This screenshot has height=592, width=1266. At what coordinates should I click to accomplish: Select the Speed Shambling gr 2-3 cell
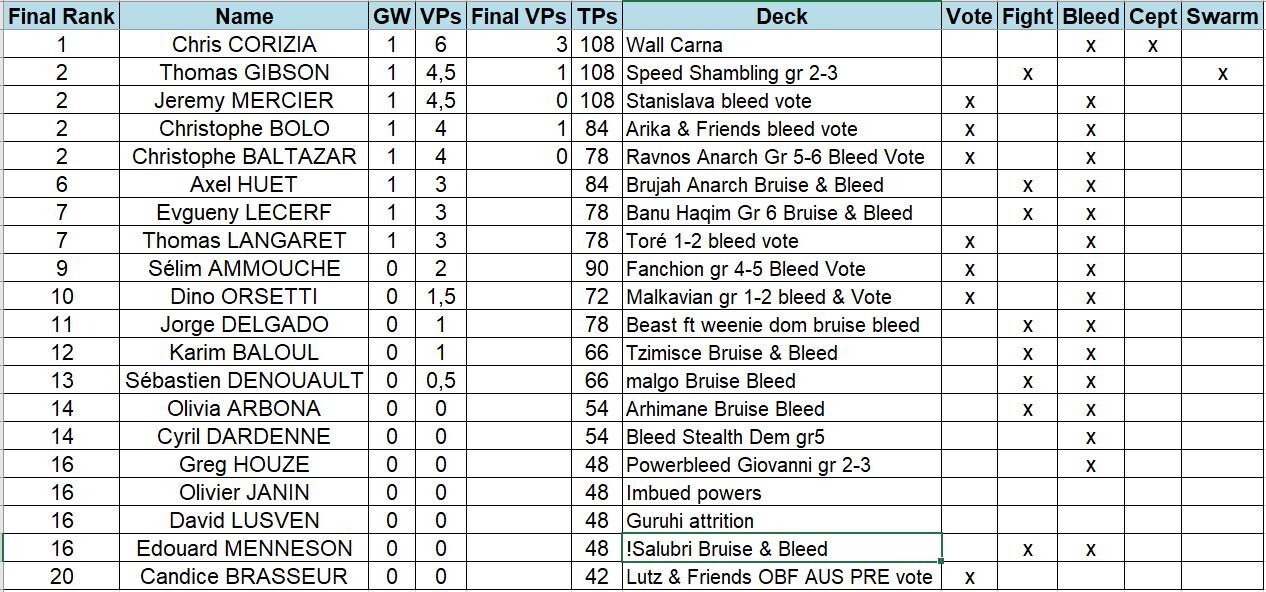781,73
